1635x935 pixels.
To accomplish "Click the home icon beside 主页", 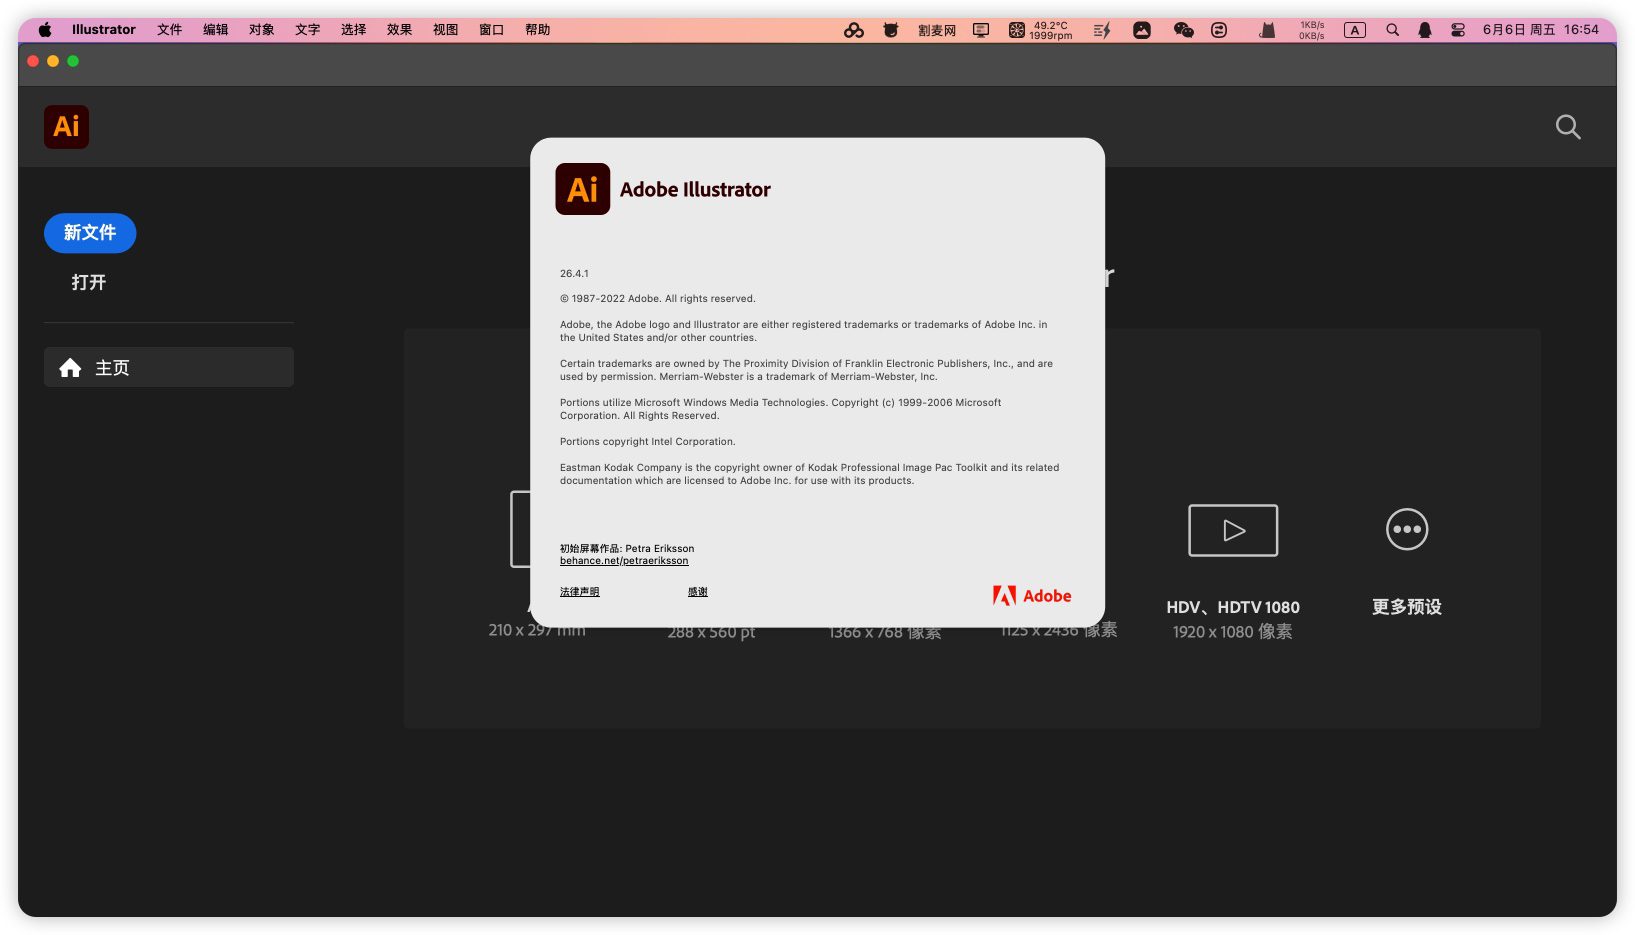I will tap(70, 368).
